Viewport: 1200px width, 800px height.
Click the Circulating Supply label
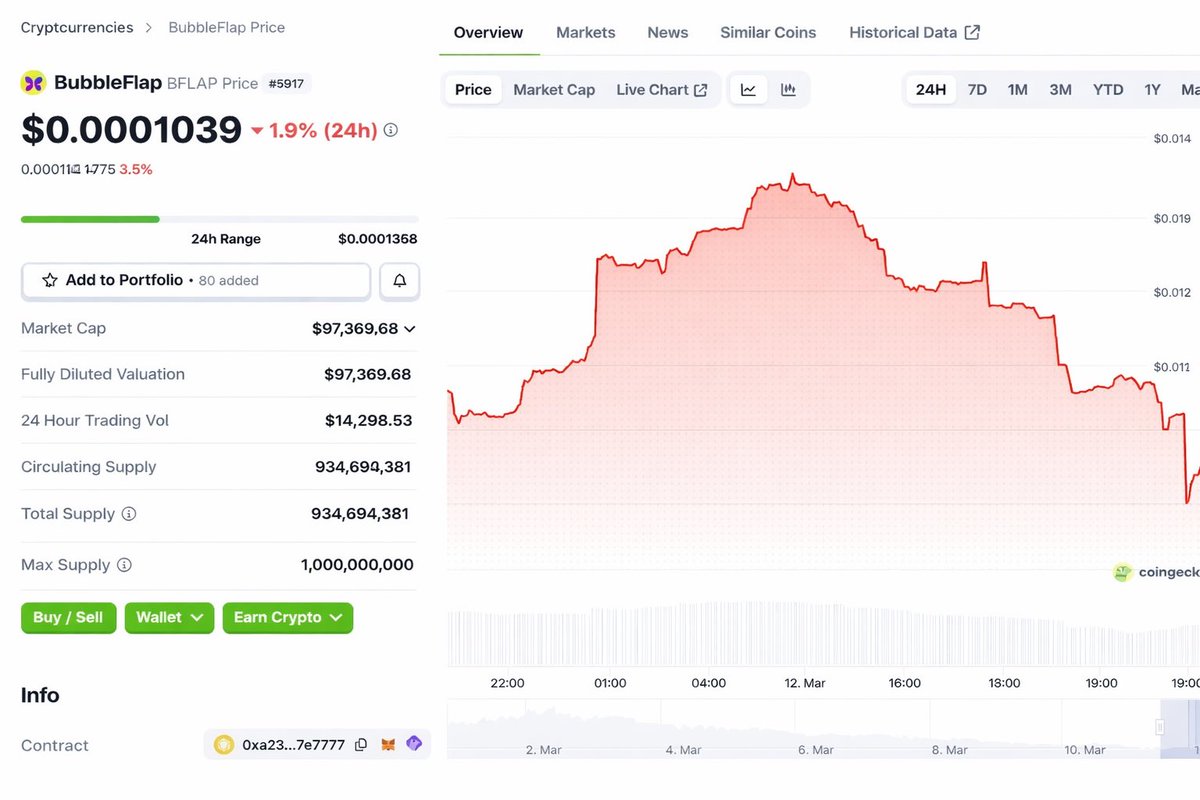click(89, 467)
